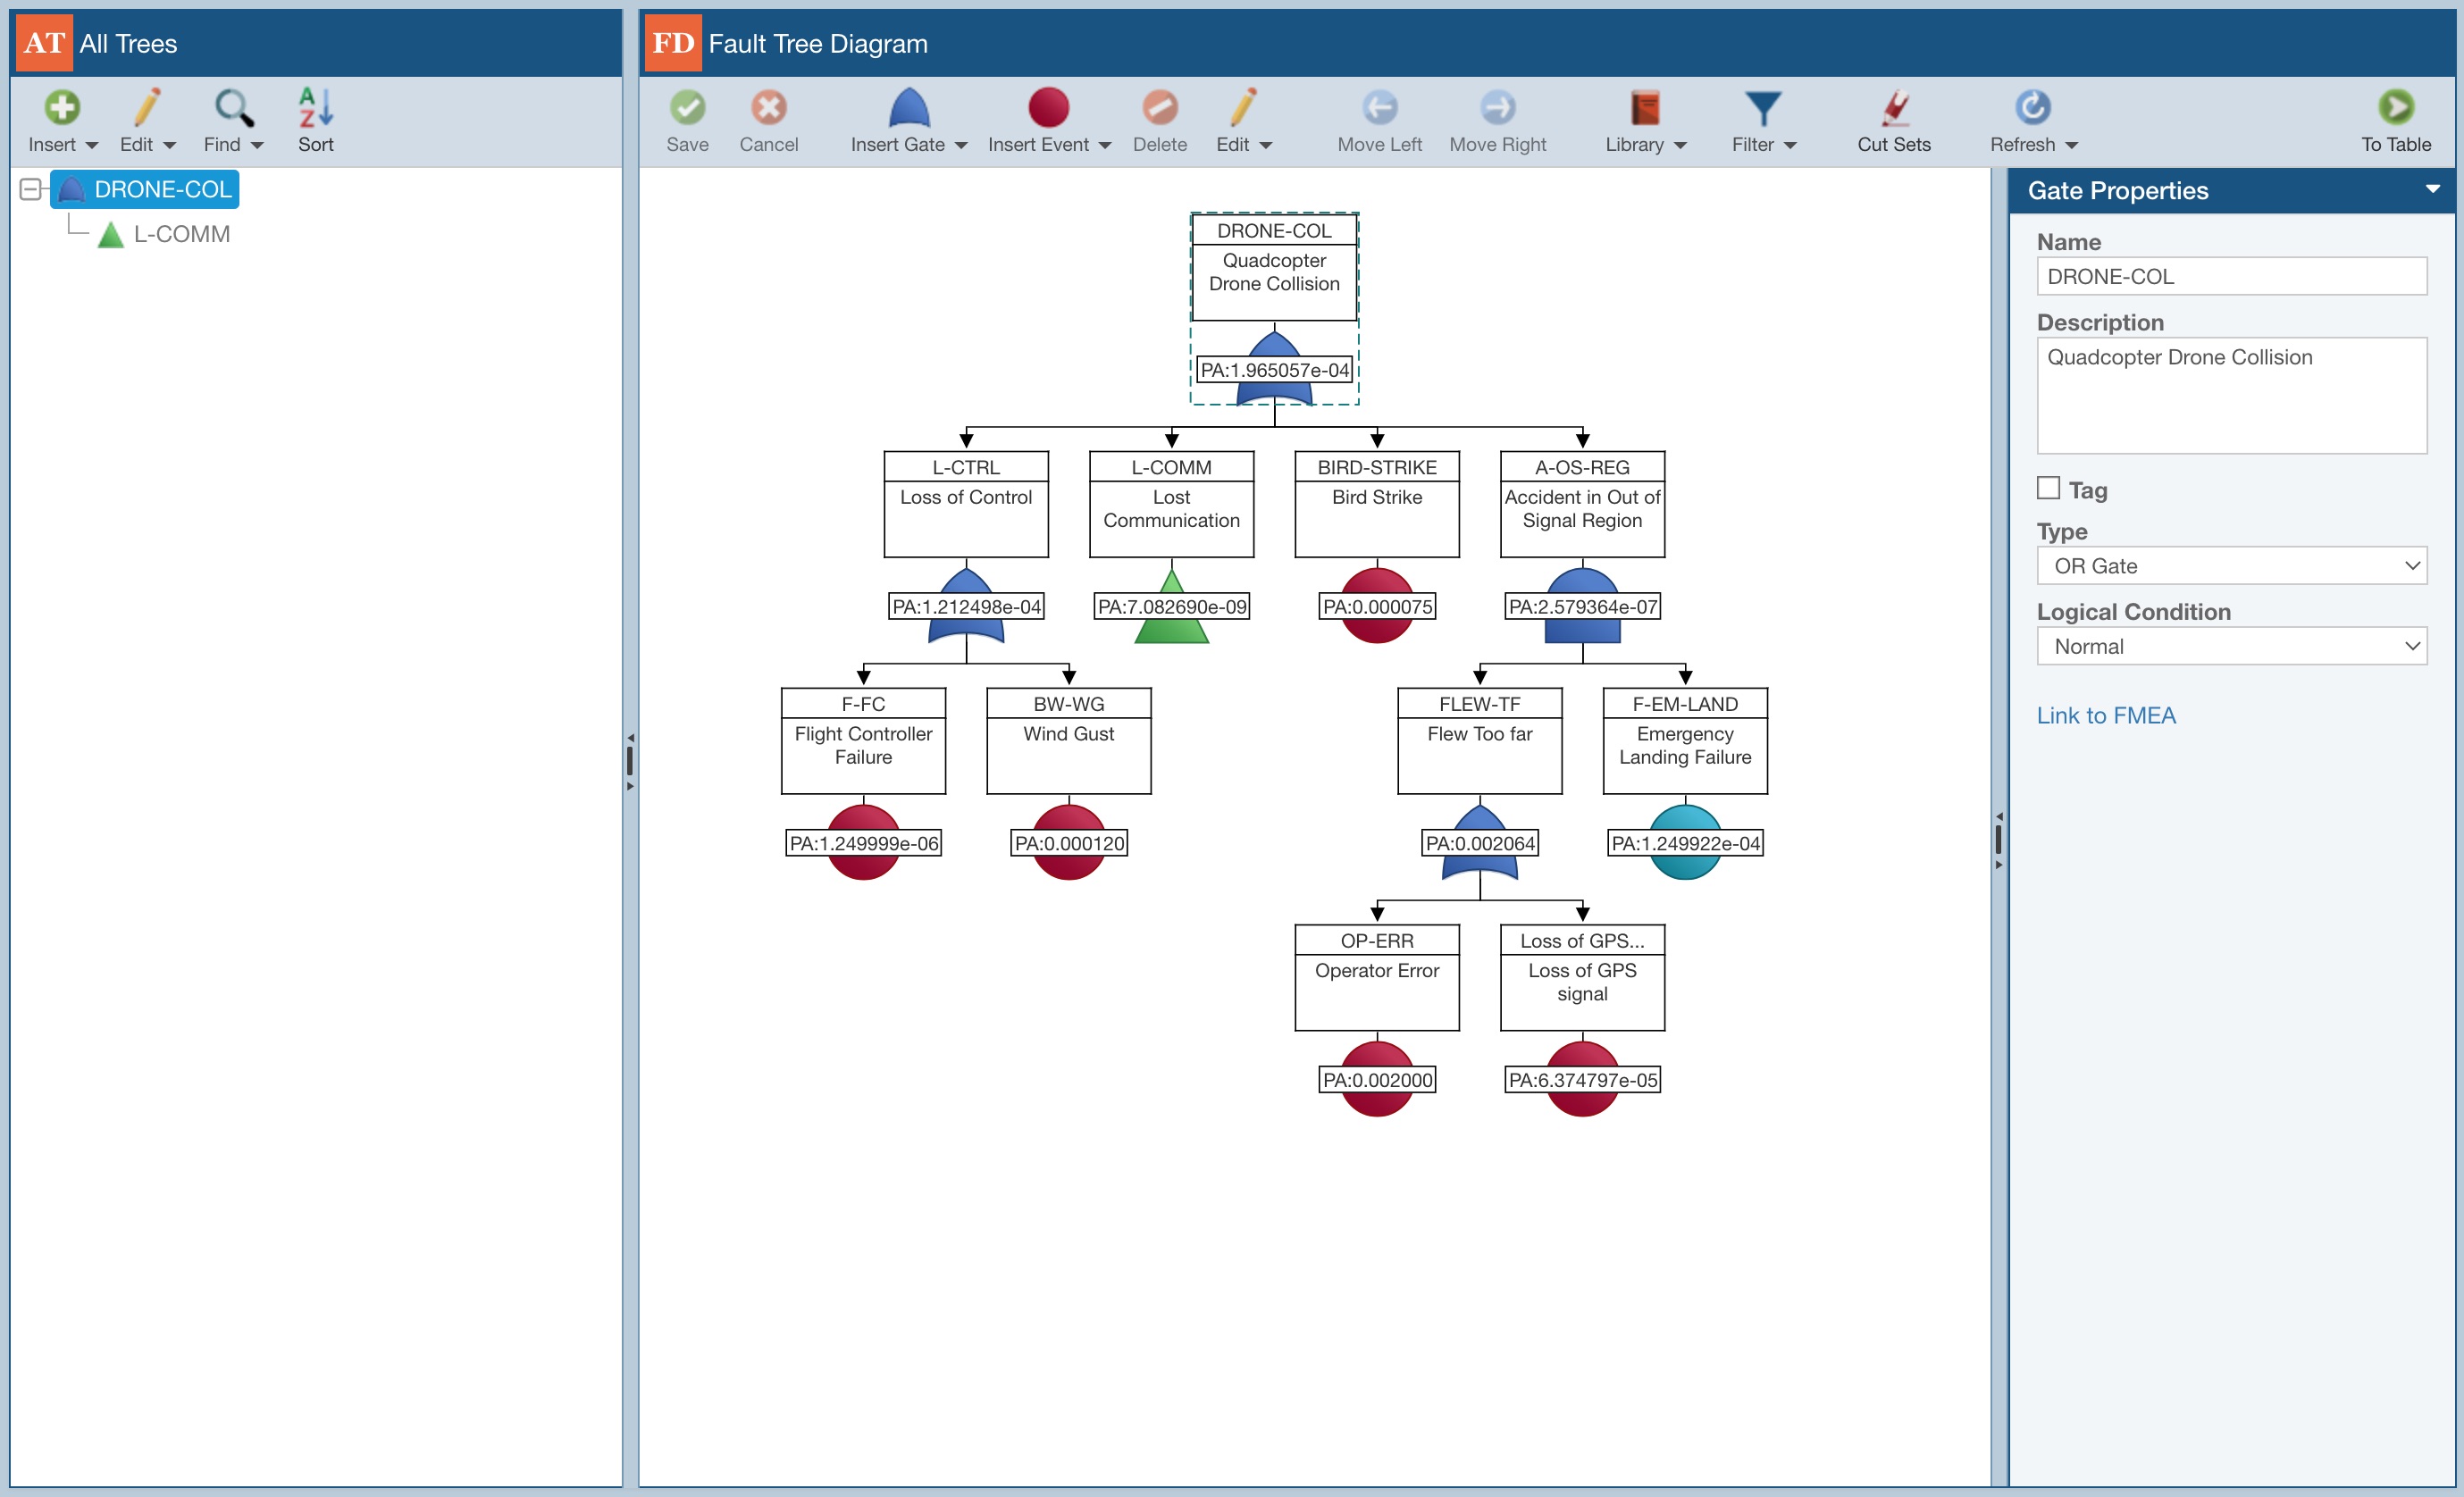Click the red Insert Event icon

[1047, 108]
